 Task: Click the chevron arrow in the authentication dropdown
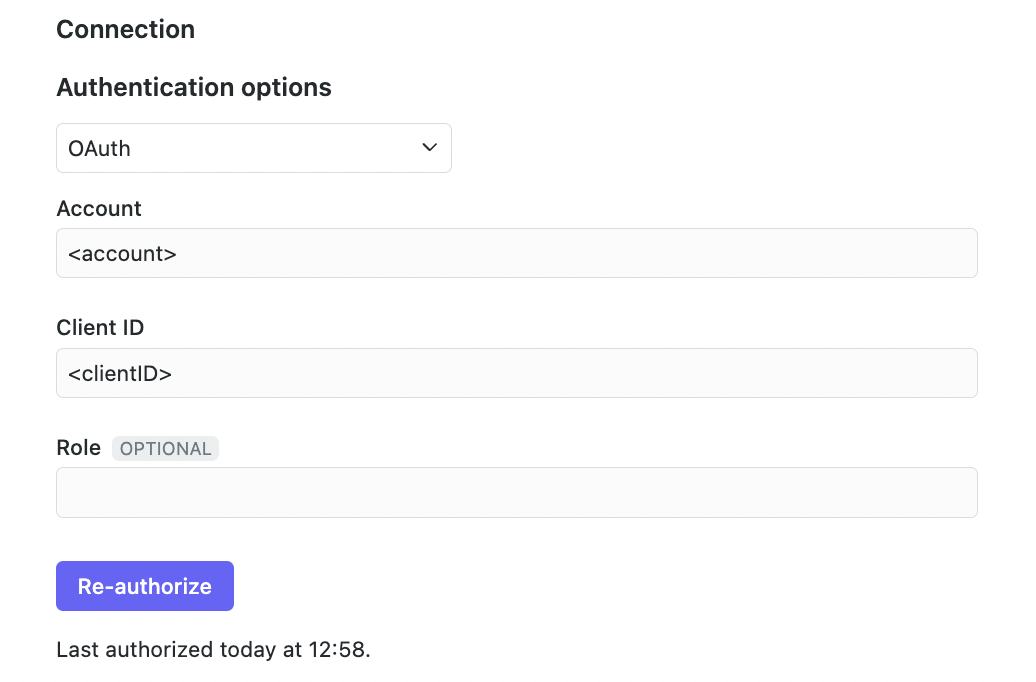[430, 148]
